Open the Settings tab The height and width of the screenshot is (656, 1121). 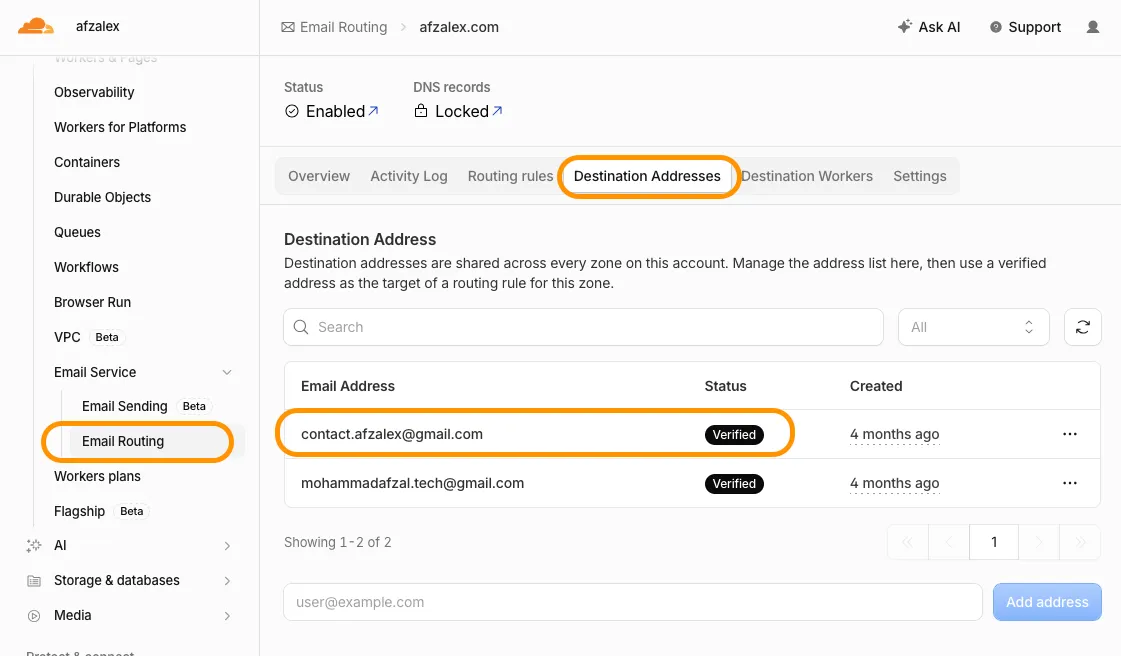tap(919, 176)
